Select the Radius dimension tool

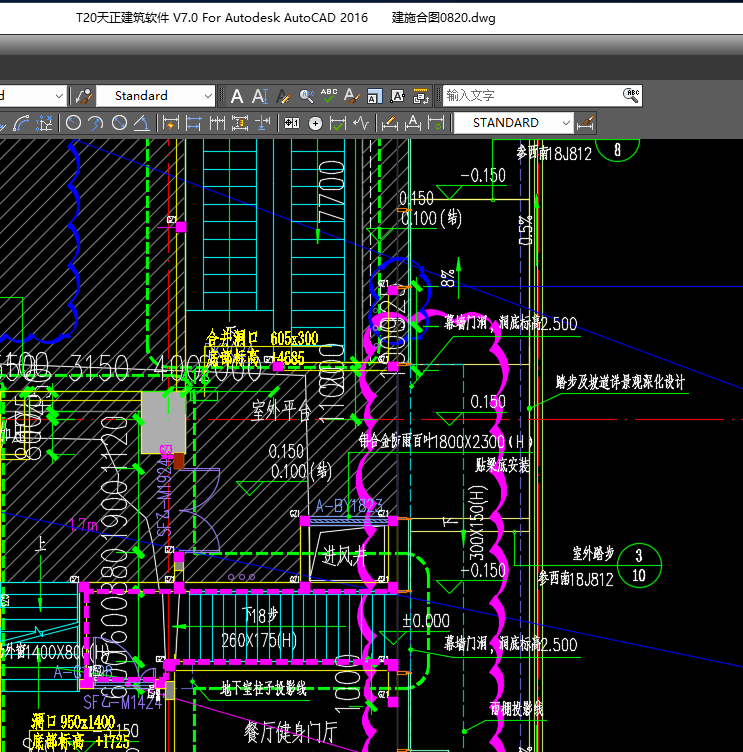pos(74,123)
